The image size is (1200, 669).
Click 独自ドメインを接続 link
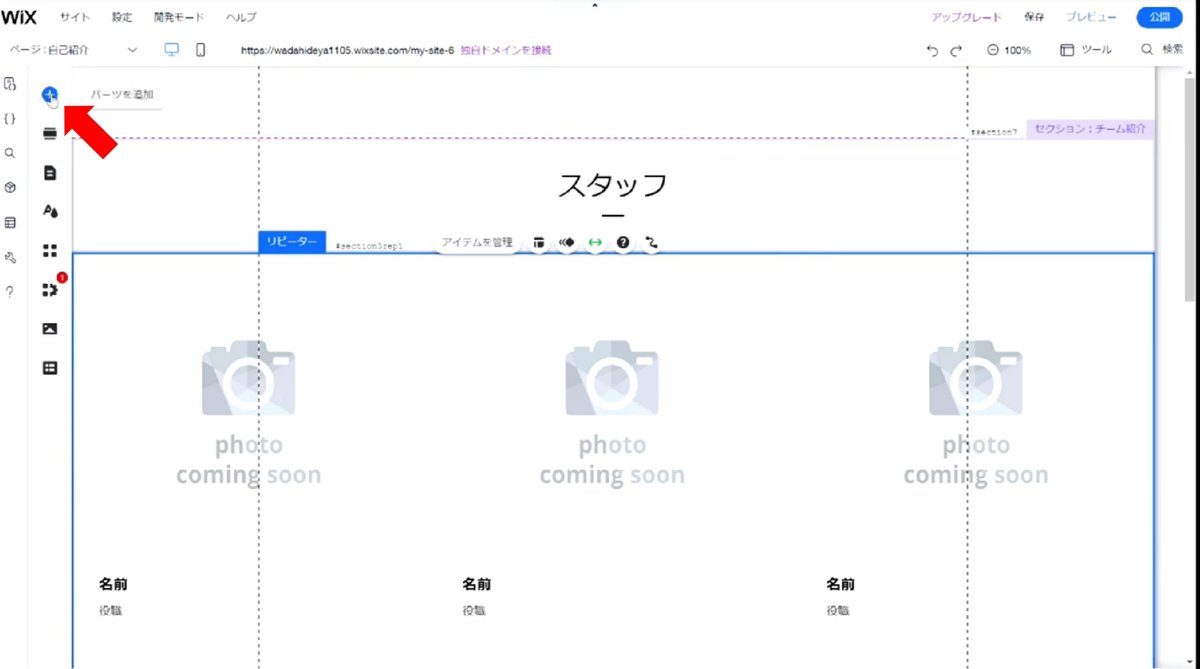click(x=506, y=50)
